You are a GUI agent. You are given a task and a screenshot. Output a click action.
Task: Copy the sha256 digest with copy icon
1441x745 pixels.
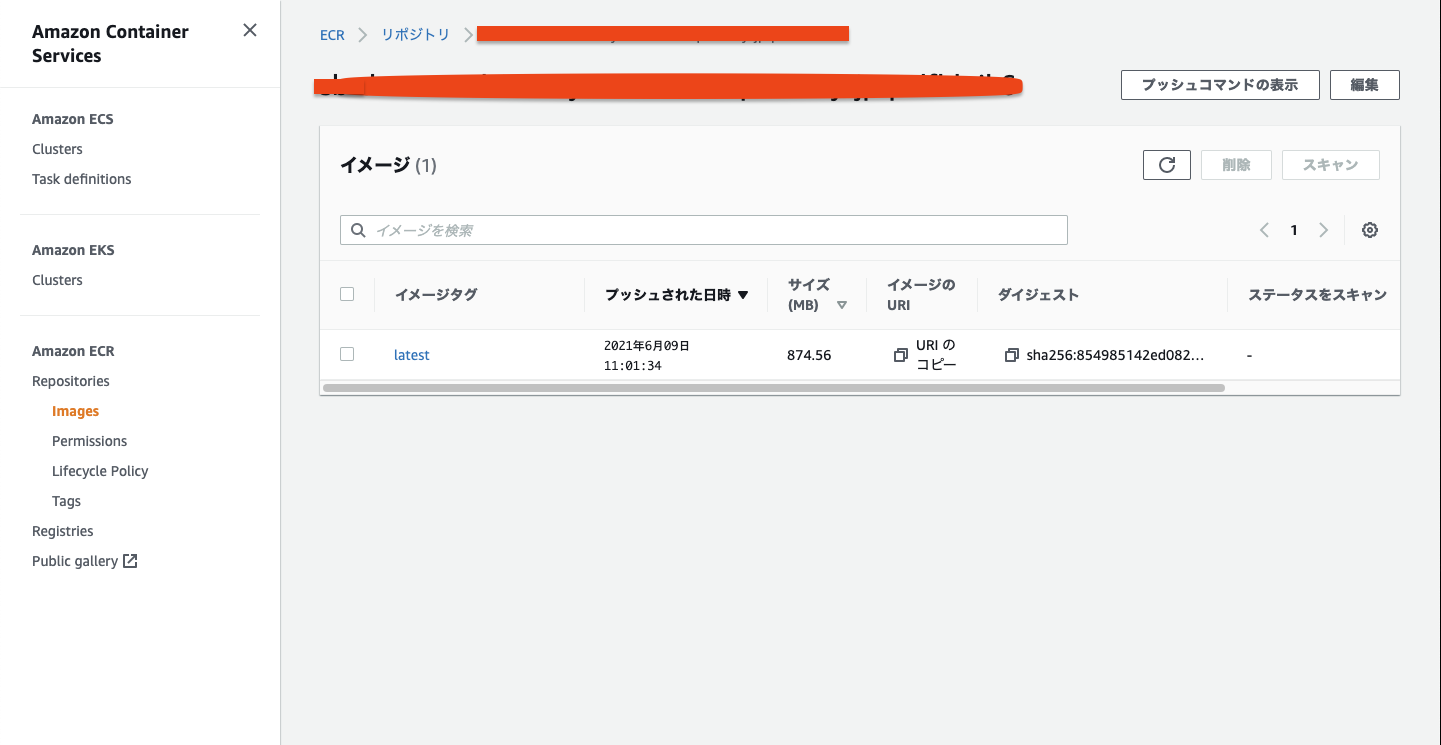tap(1012, 355)
